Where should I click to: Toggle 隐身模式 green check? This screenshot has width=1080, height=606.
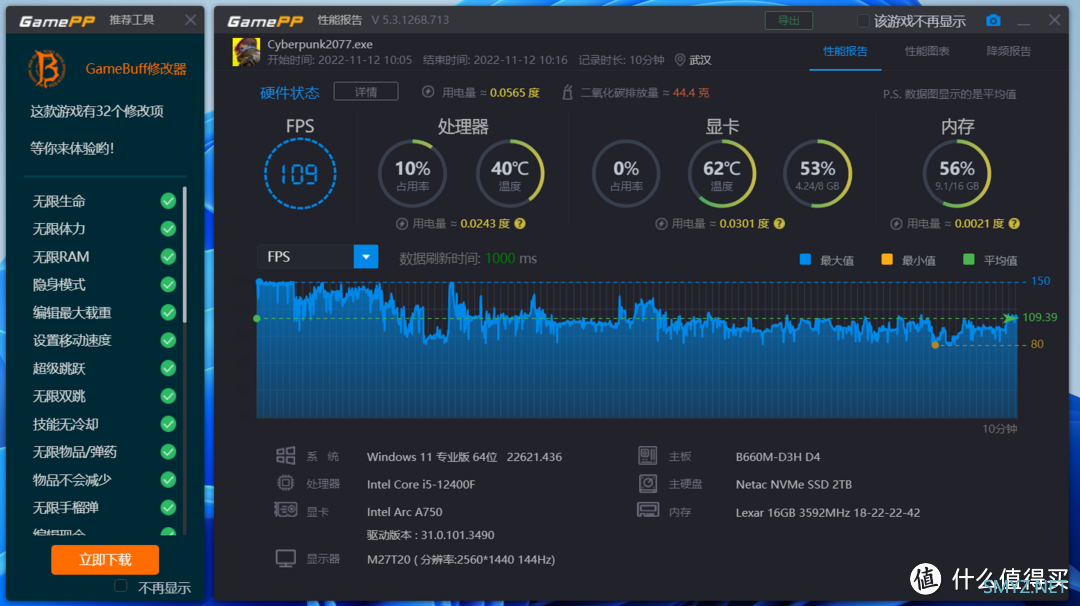pos(168,284)
